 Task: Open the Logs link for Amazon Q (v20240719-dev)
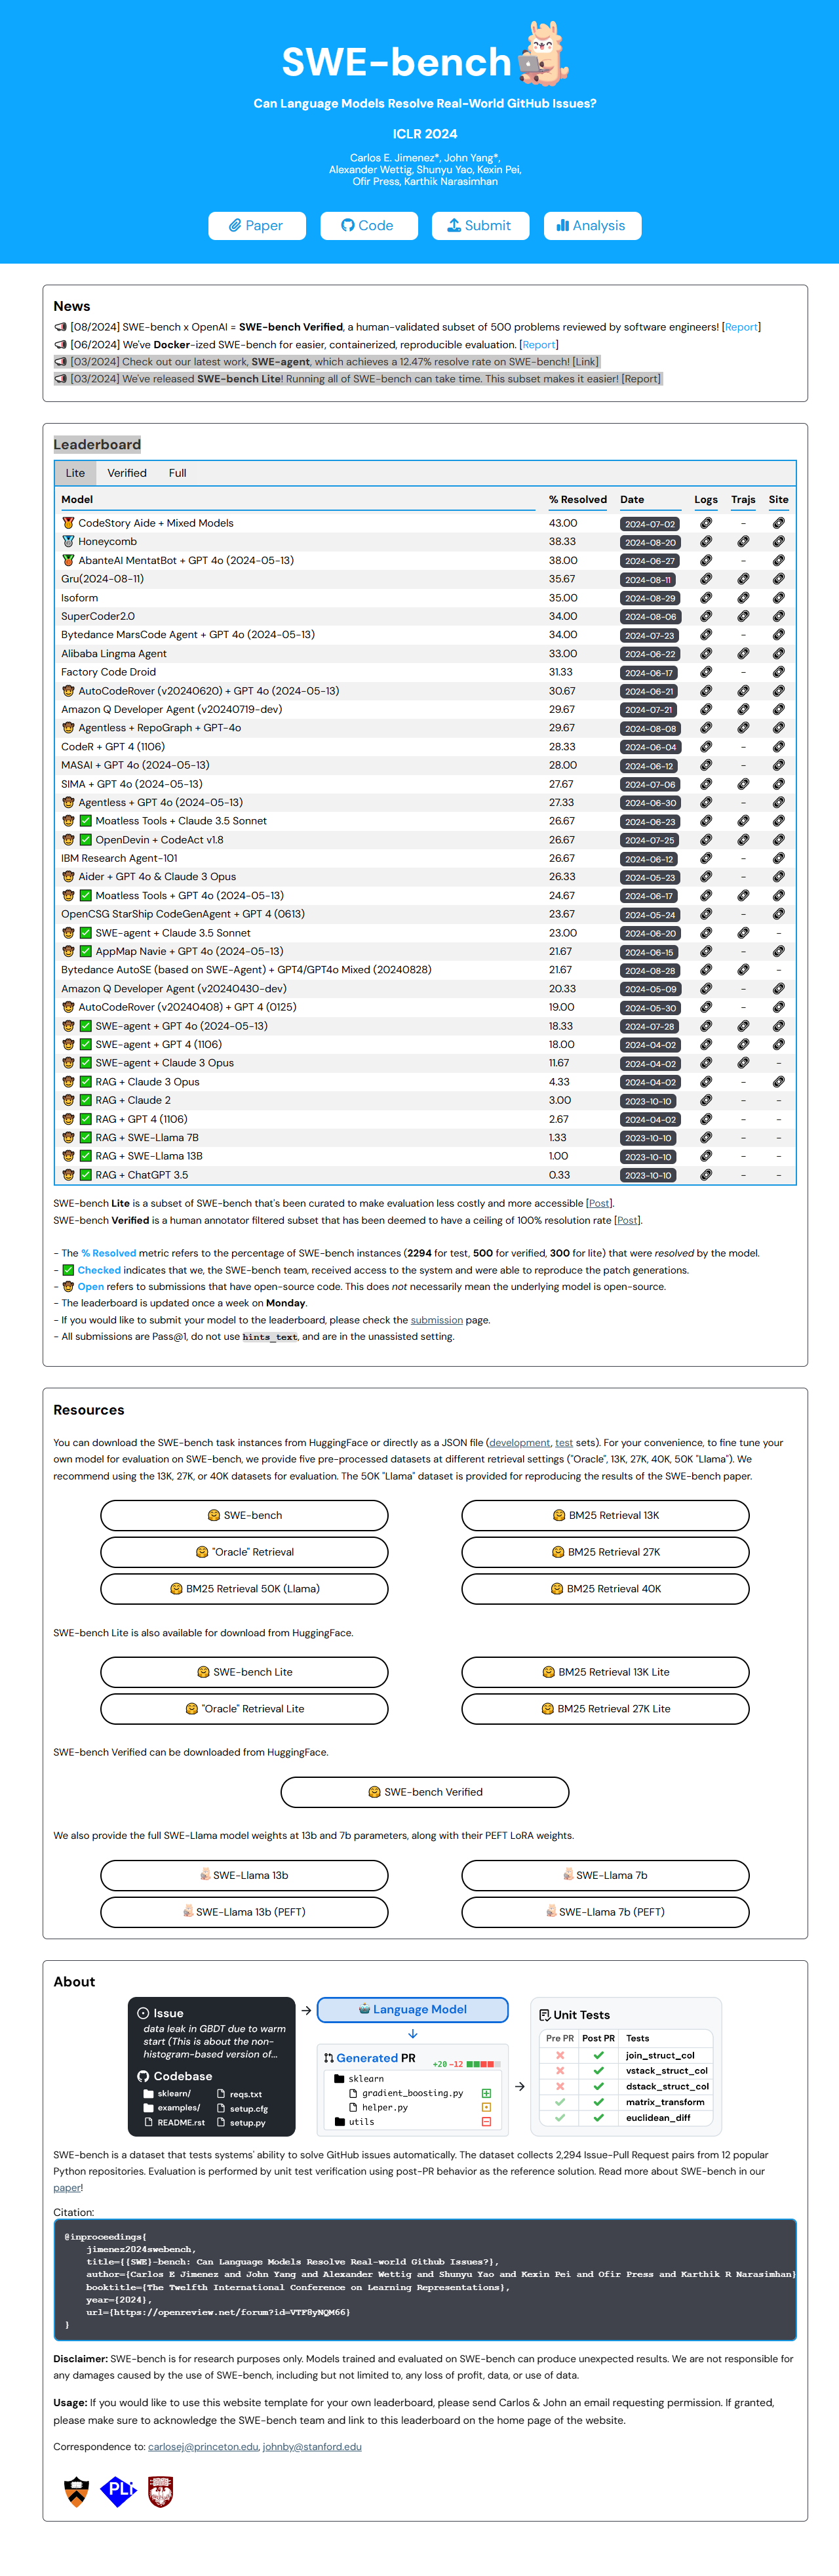706,710
